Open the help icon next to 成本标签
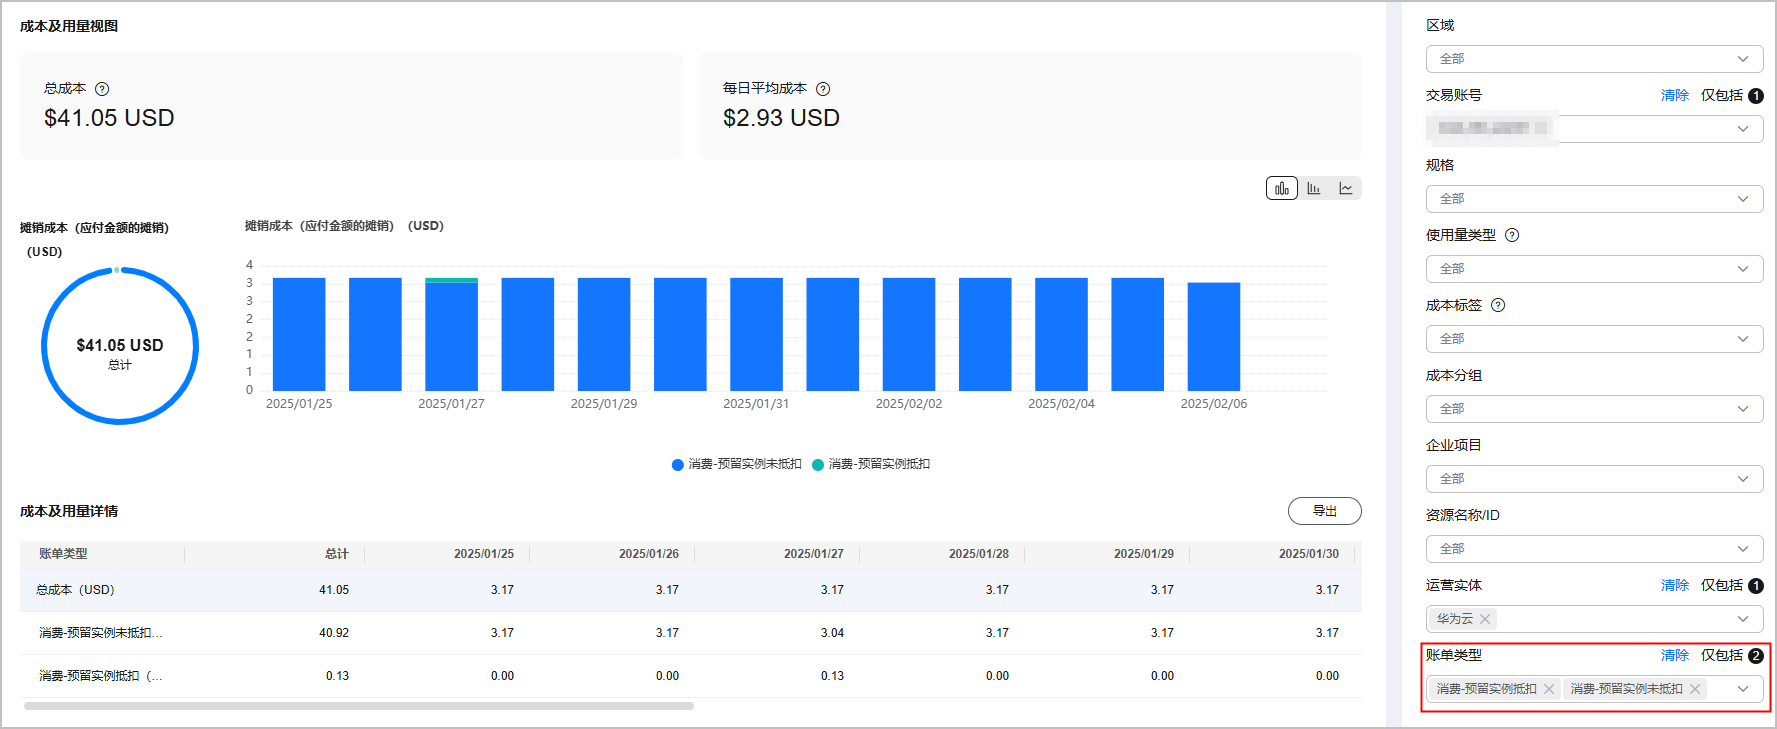Image resolution: width=1777 pixels, height=729 pixels. [x=1498, y=305]
